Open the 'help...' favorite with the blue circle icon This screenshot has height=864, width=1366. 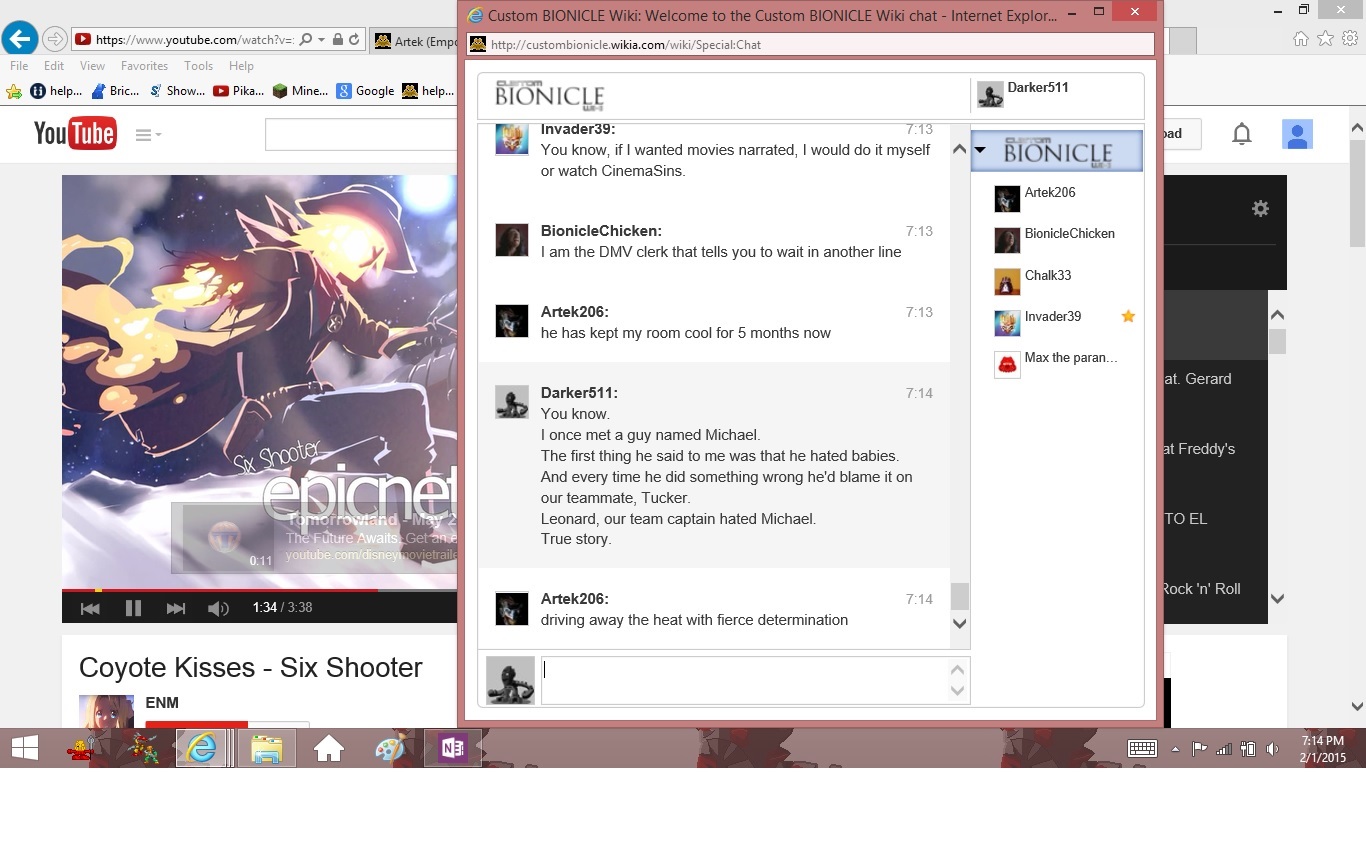click(56, 91)
